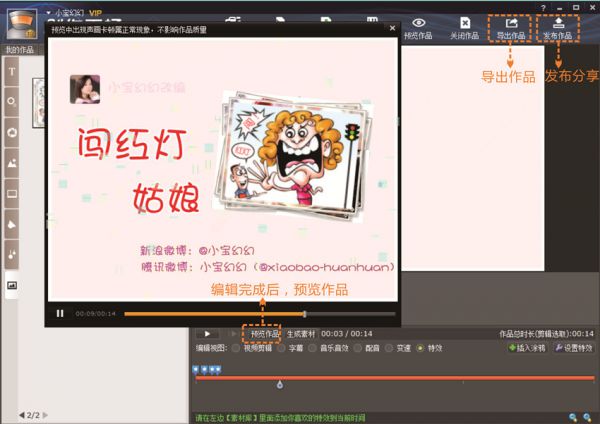
Task: Open the help question mark icon
Action: pos(543,8)
